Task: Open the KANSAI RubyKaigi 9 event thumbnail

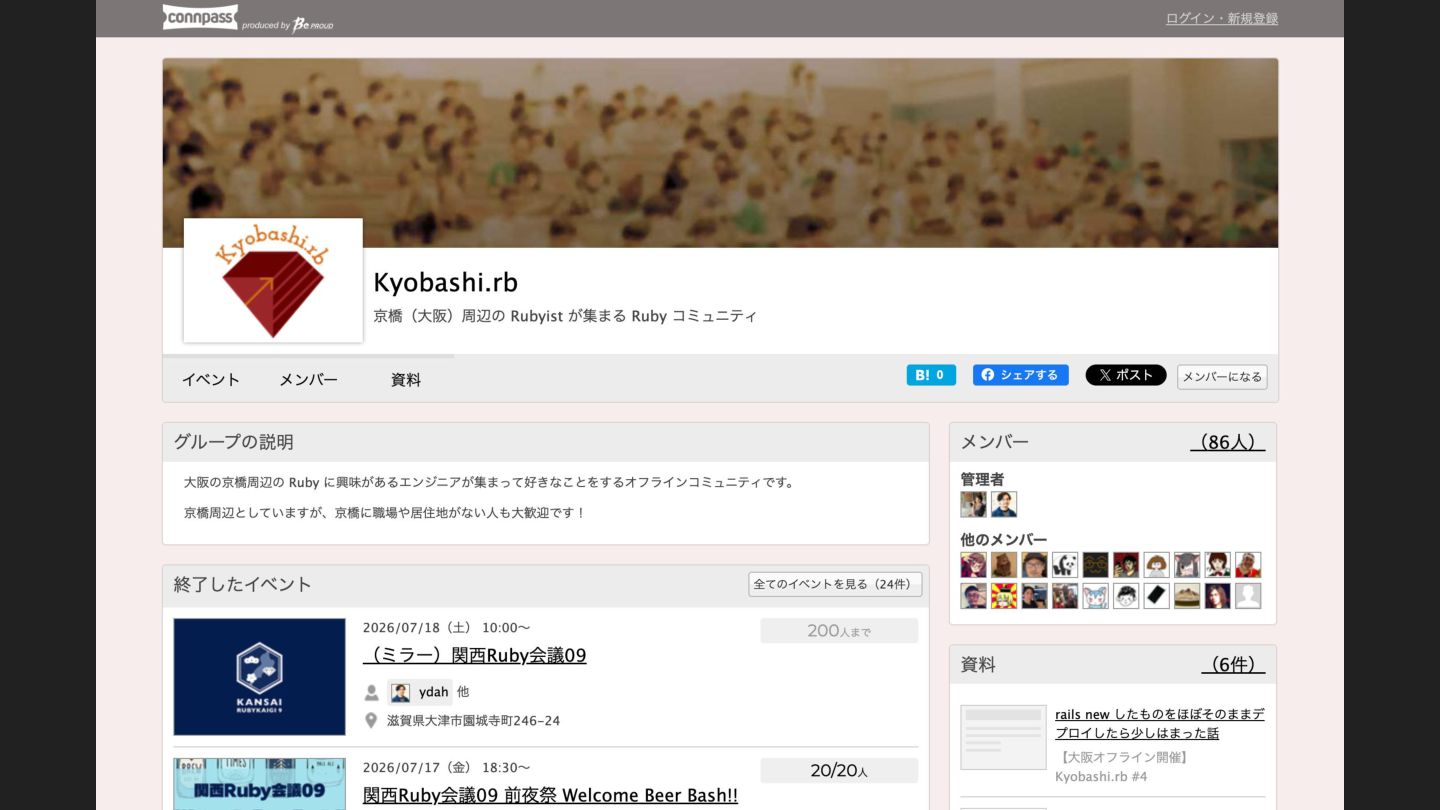Action: 259,677
